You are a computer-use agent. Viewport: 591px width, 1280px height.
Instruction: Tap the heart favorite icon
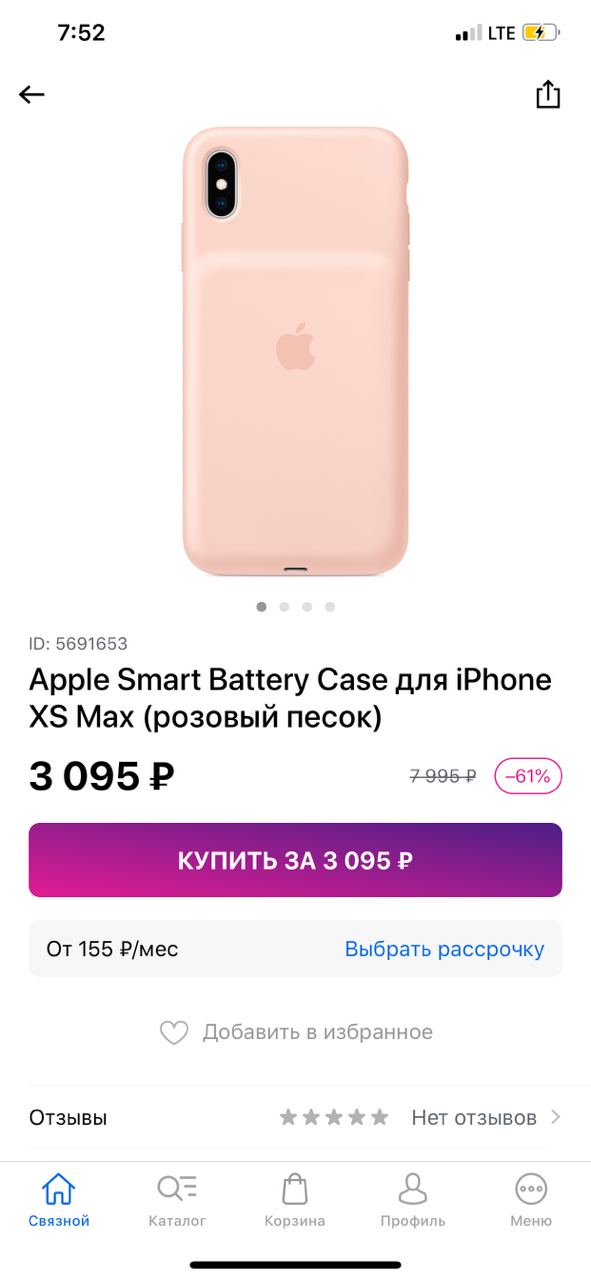pyautogui.click(x=174, y=1033)
